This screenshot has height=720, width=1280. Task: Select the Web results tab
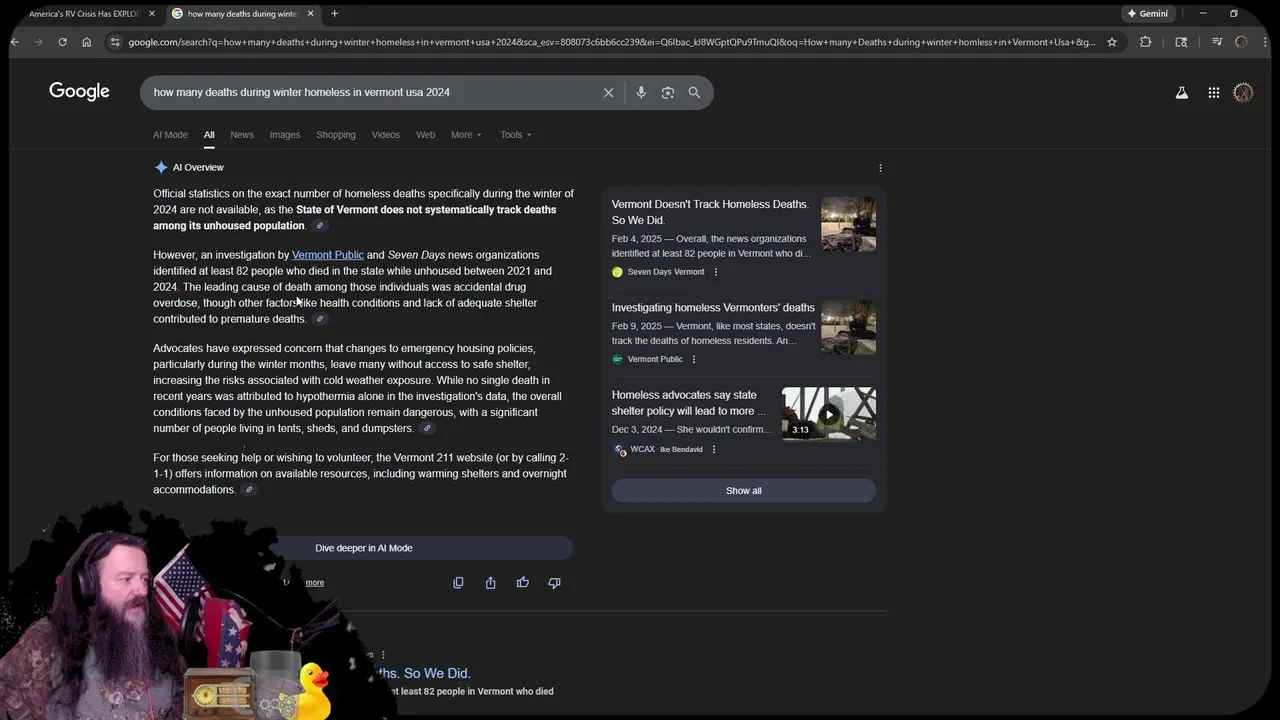pos(425,135)
